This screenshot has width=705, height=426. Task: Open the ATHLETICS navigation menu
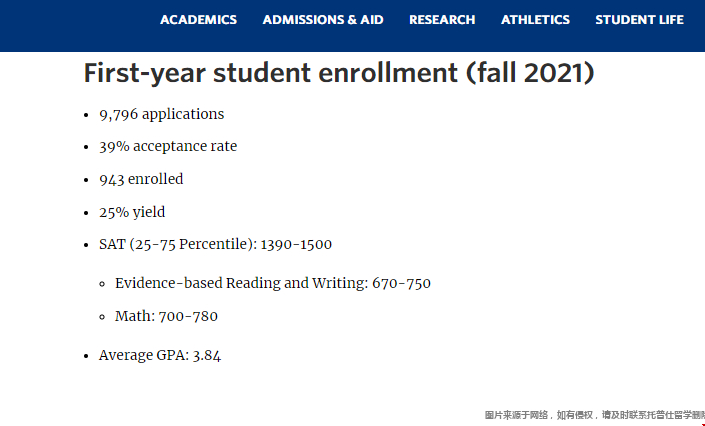tap(535, 20)
